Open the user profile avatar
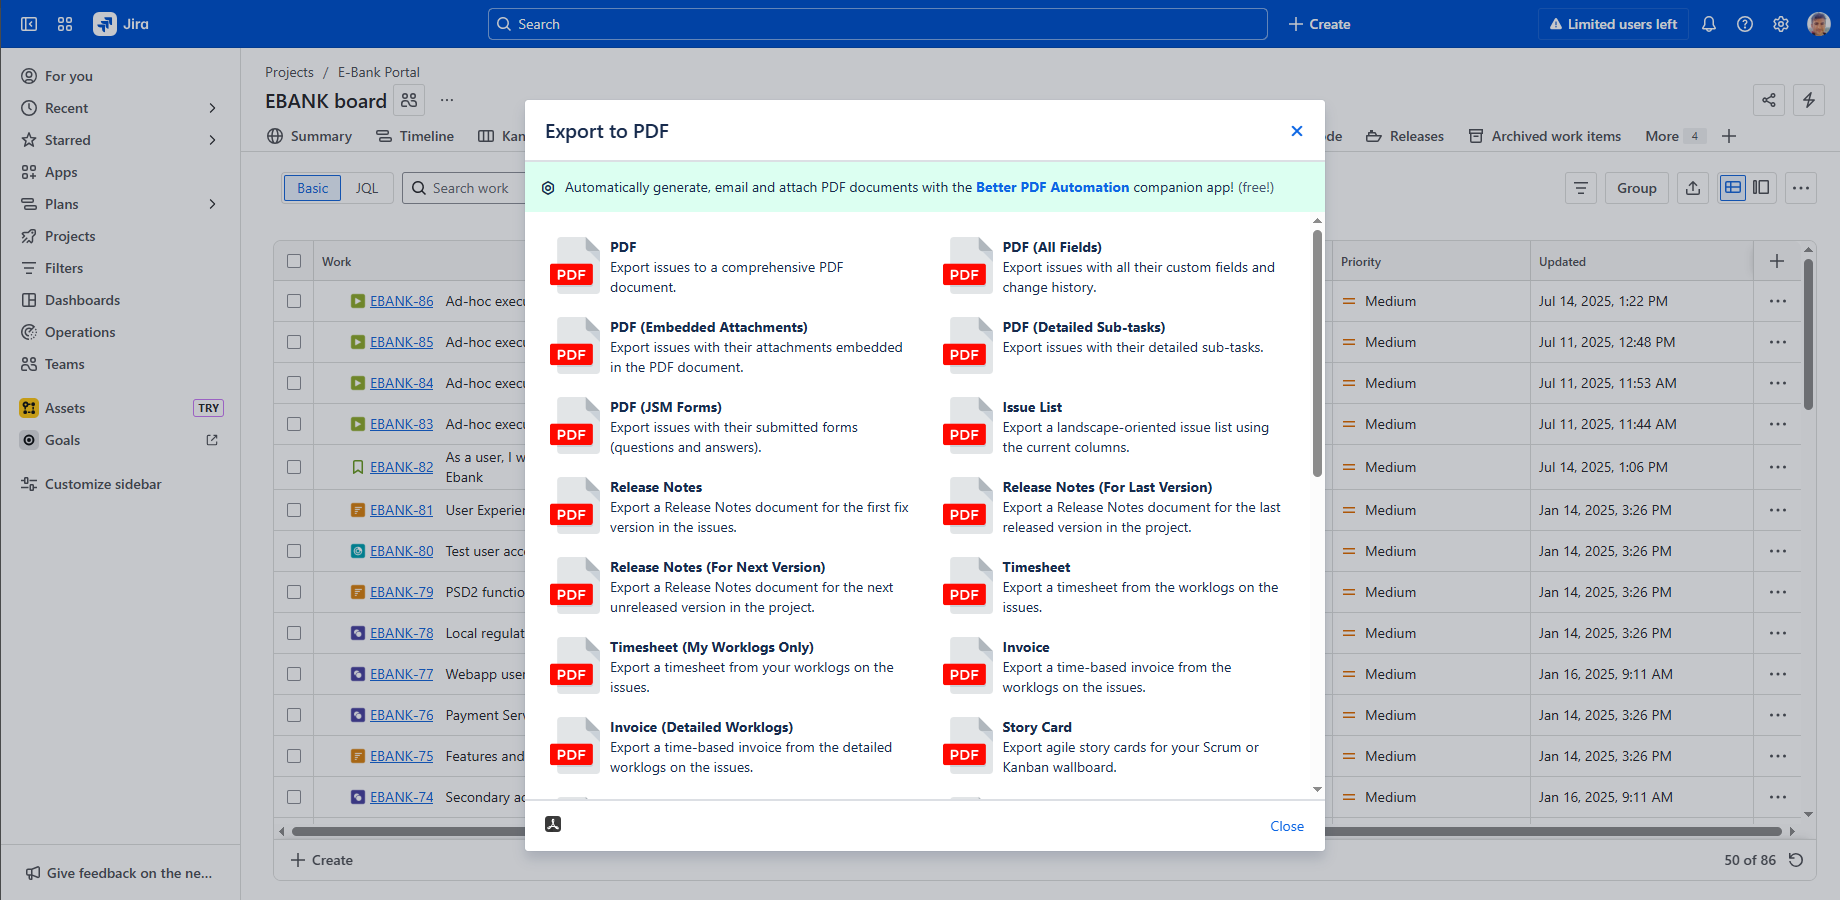The image size is (1840, 900). pos(1819,24)
